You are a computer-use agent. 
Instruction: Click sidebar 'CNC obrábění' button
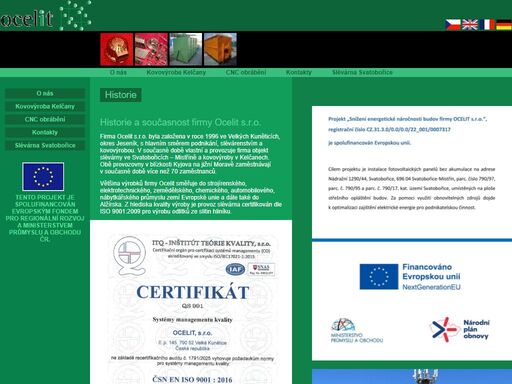coord(45,119)
